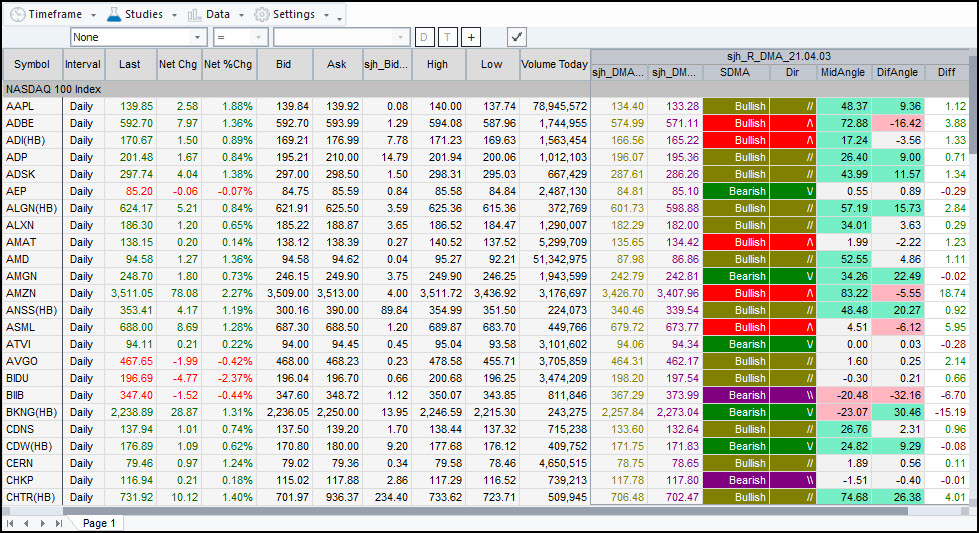Click the High value 689.87
The image size is (979, 533).
tap(441, 327)
